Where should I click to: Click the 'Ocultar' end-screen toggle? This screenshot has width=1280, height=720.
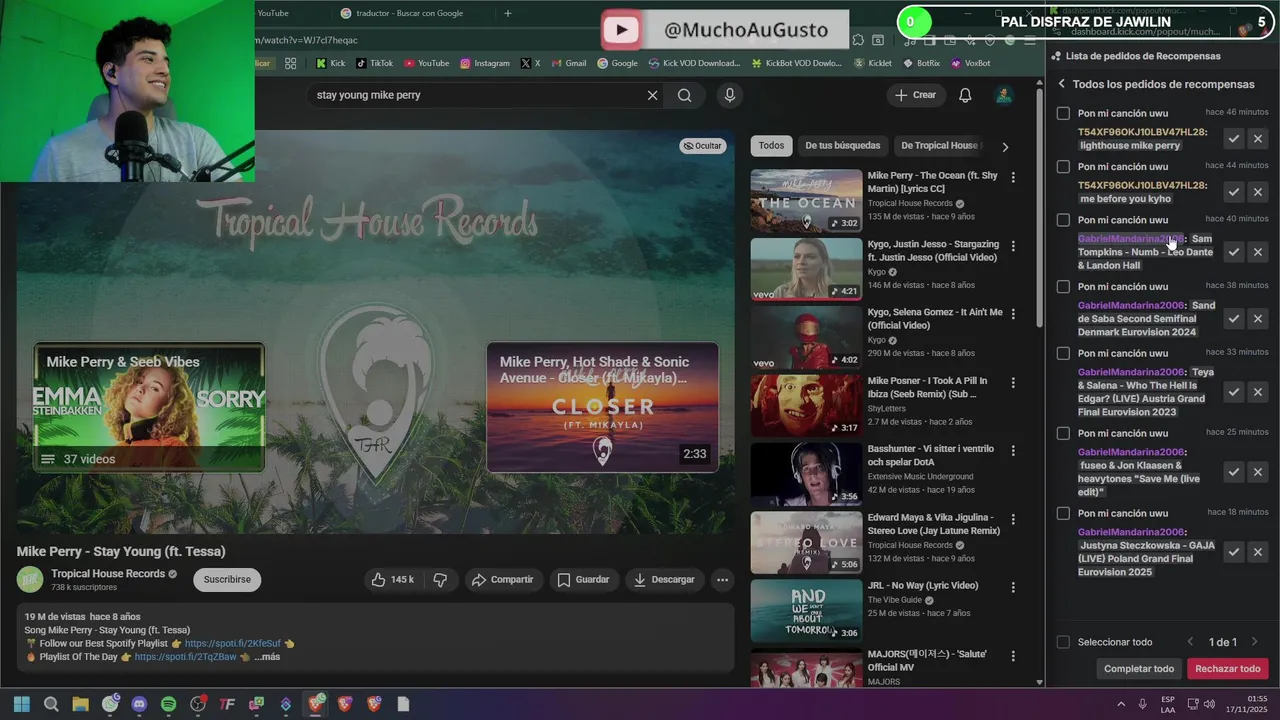click(702, 146)
